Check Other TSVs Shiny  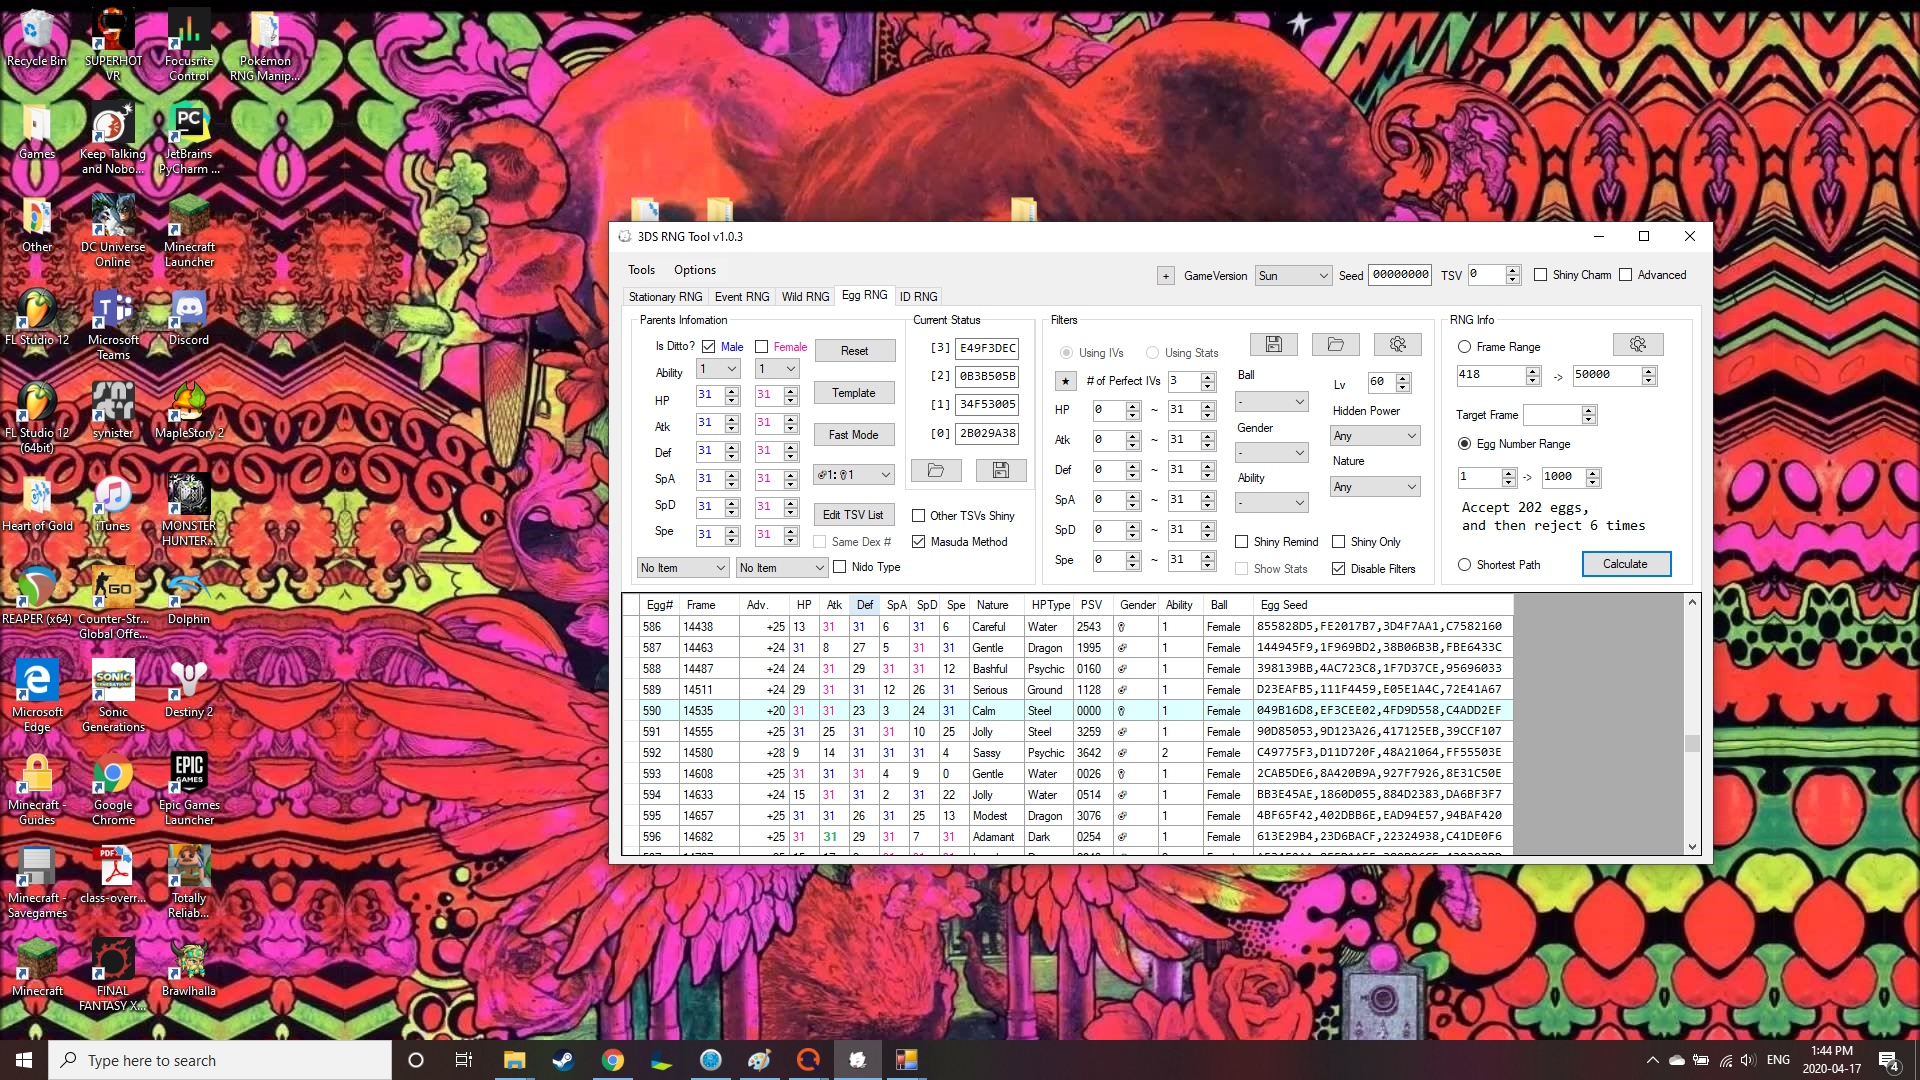point(919,516)
